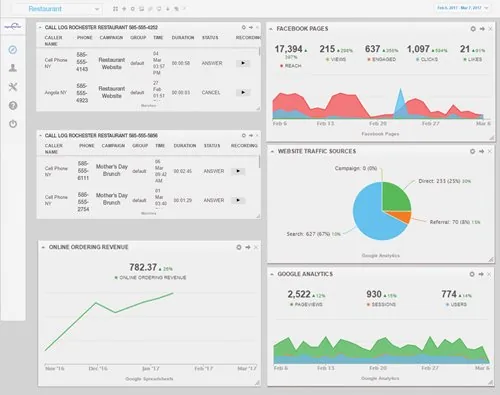Open settings gear of Google Analytics widget

pyautogui.click(x=472, y=274)
